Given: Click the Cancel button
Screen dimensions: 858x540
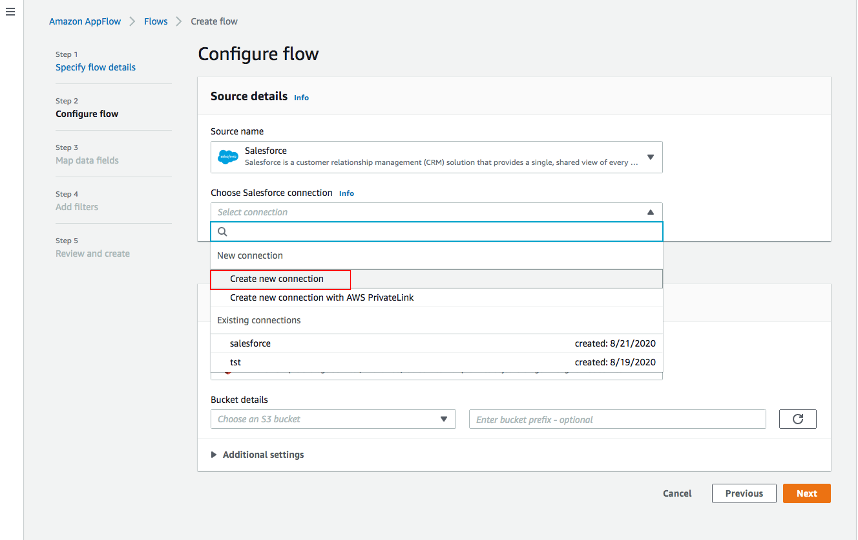Looking at the screenshot, I should tap(677, 493).
